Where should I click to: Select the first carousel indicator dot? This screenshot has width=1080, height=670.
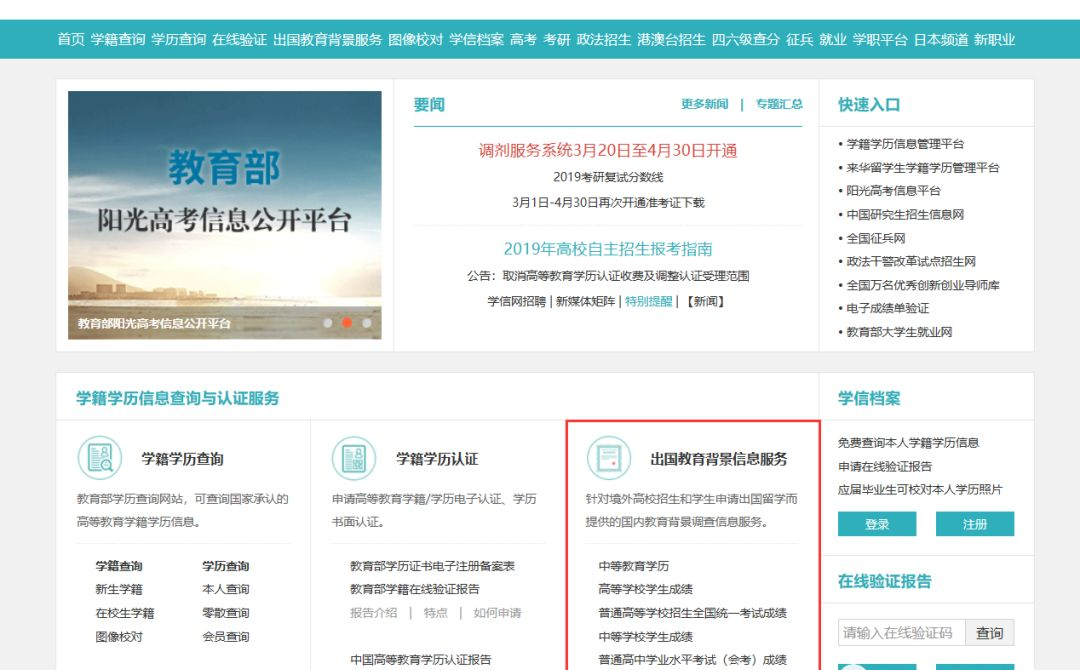point(328,323)
